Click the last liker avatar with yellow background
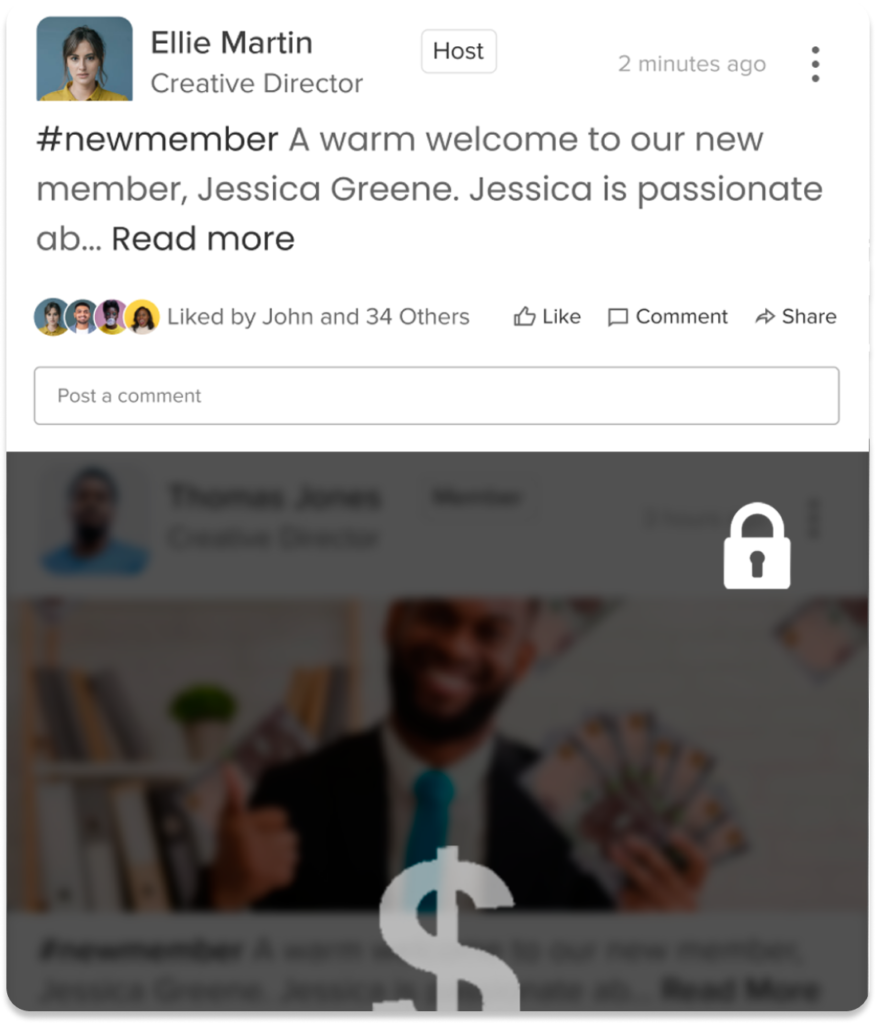 pos(142,317)
